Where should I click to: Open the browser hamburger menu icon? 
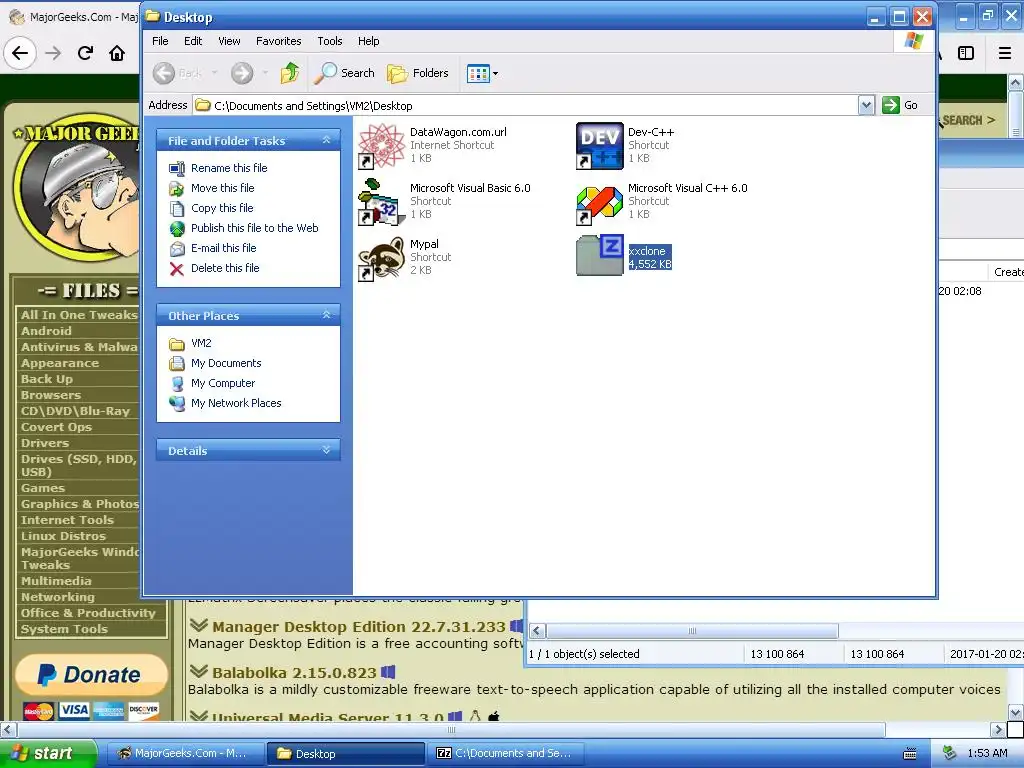point(1005,53)
